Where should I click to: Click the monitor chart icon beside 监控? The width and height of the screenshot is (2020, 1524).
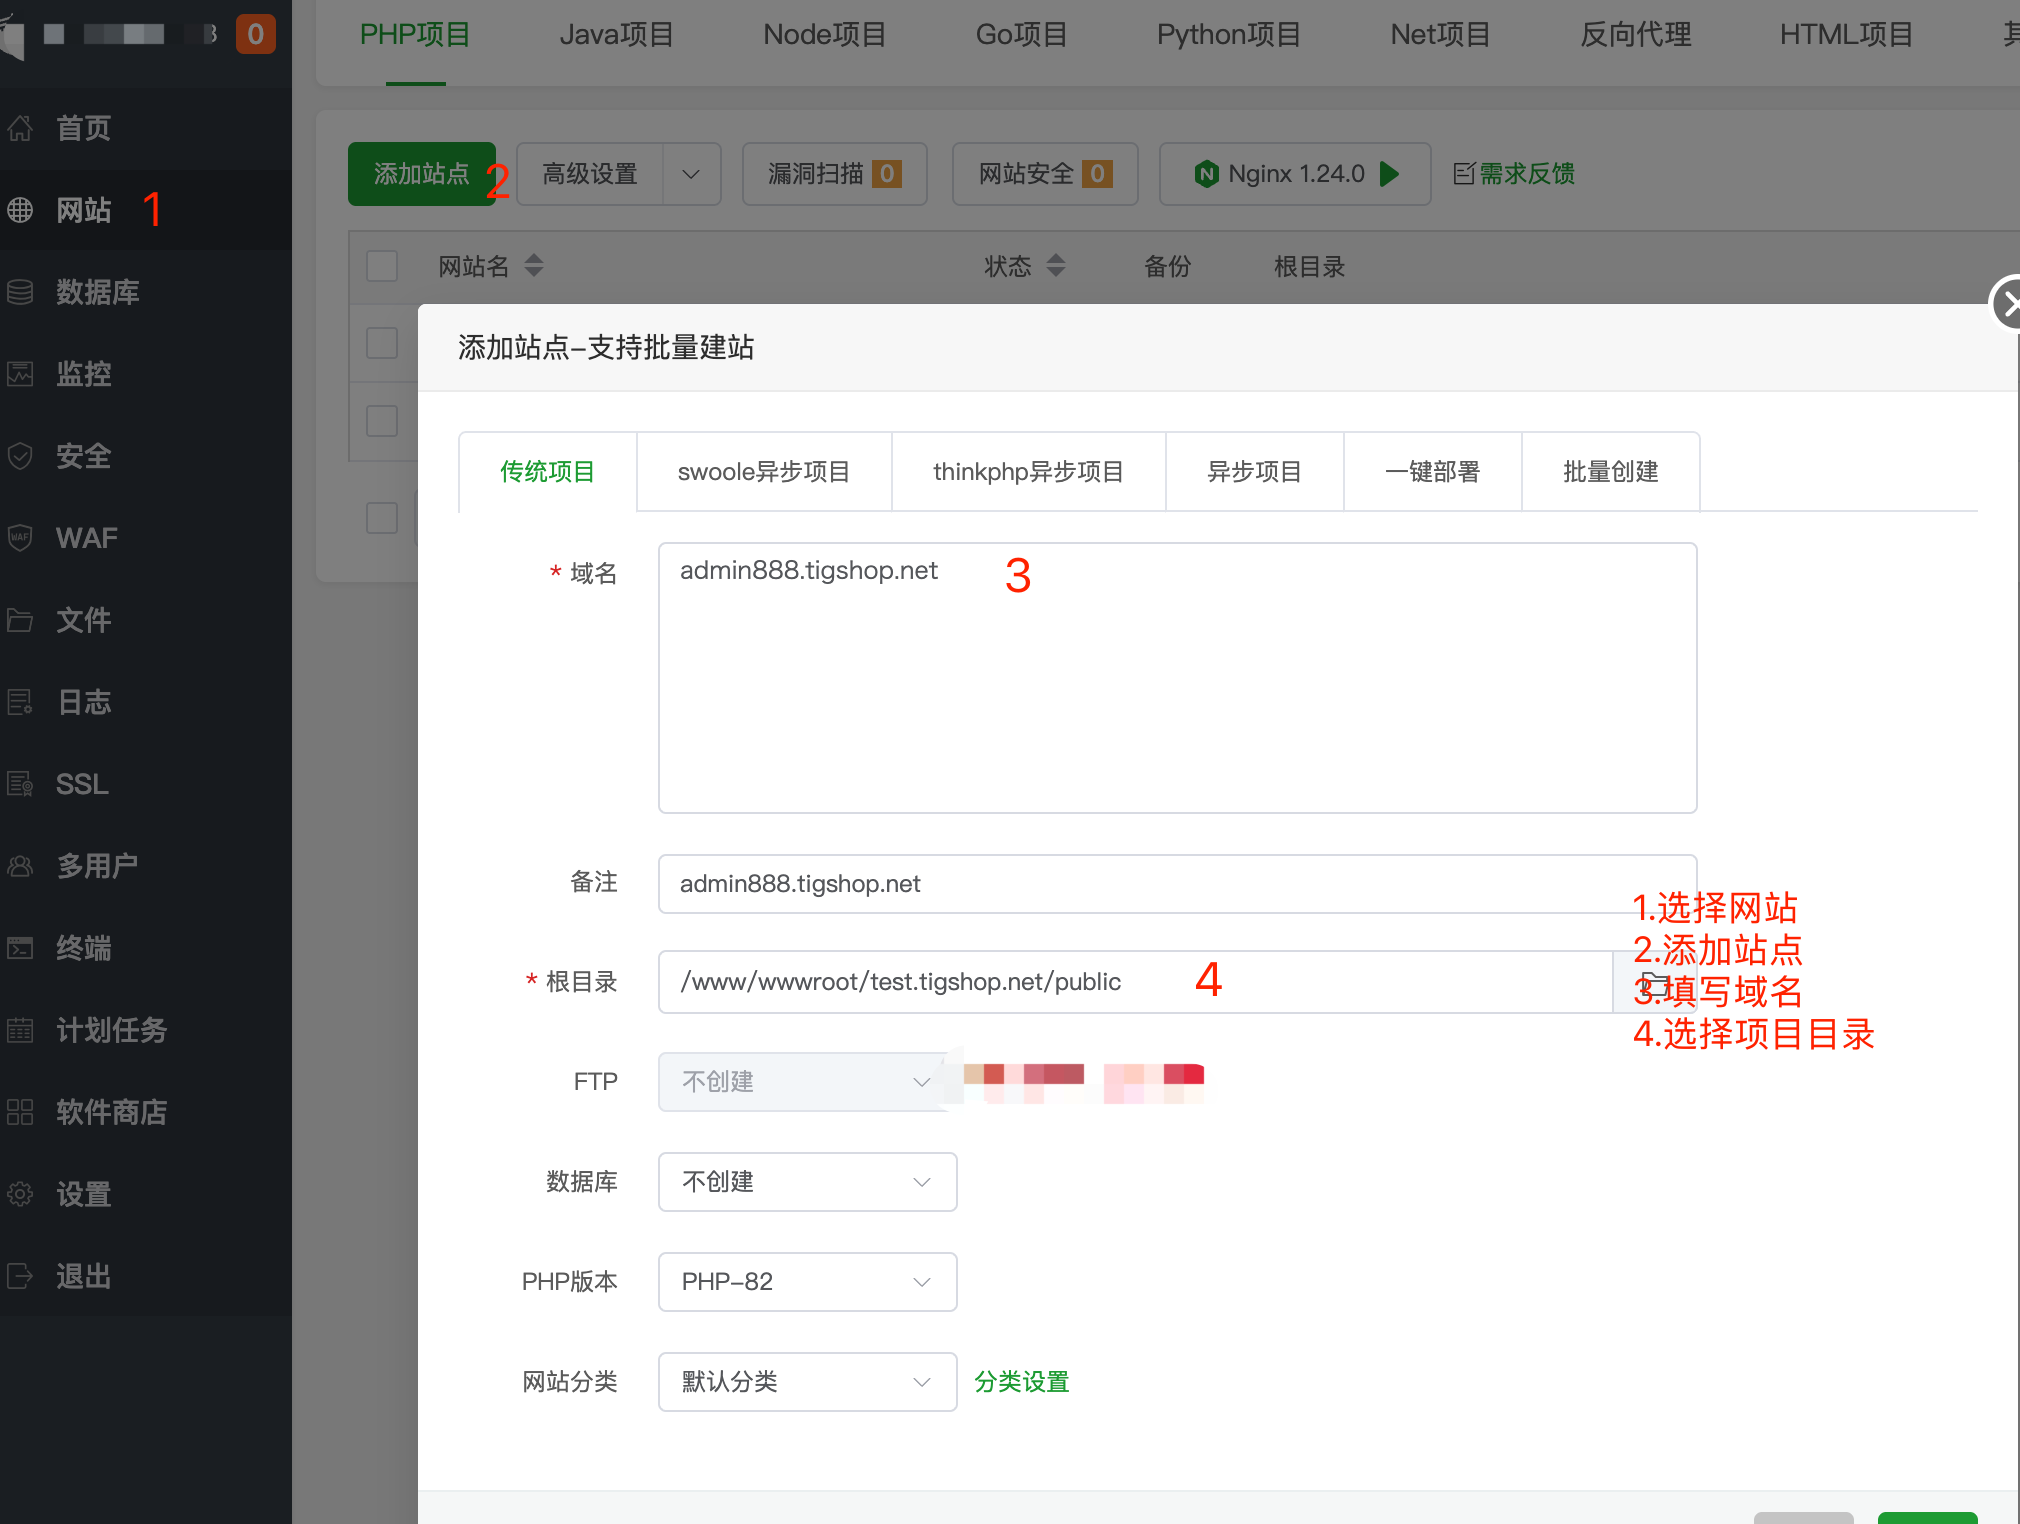coord(20,374)
